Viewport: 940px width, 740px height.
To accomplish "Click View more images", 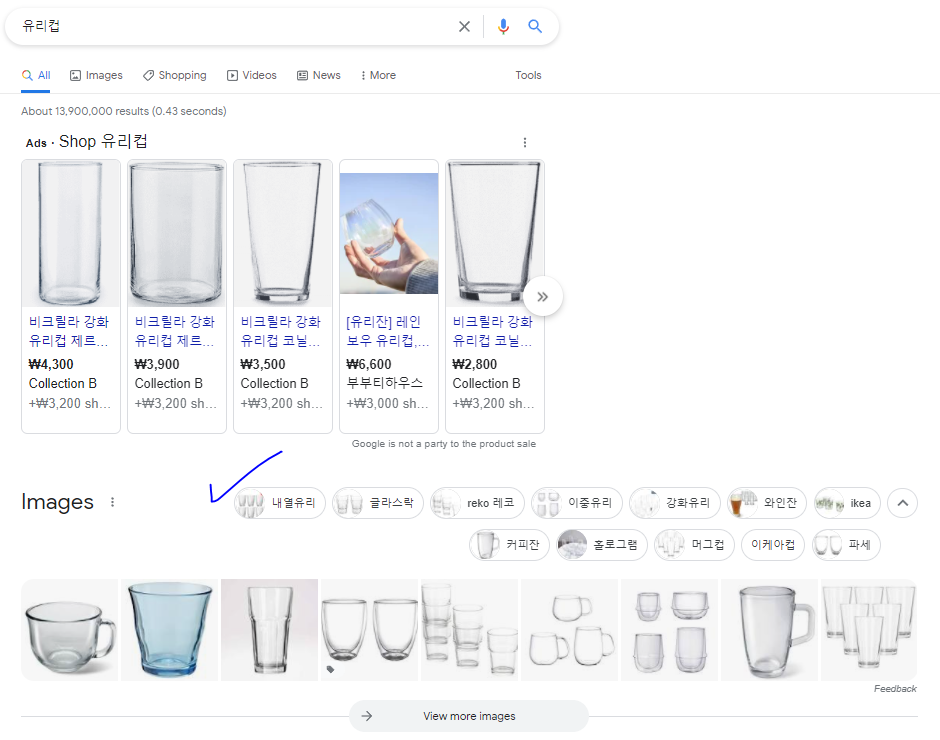I will pyautogui.click(x=469, y=716).
